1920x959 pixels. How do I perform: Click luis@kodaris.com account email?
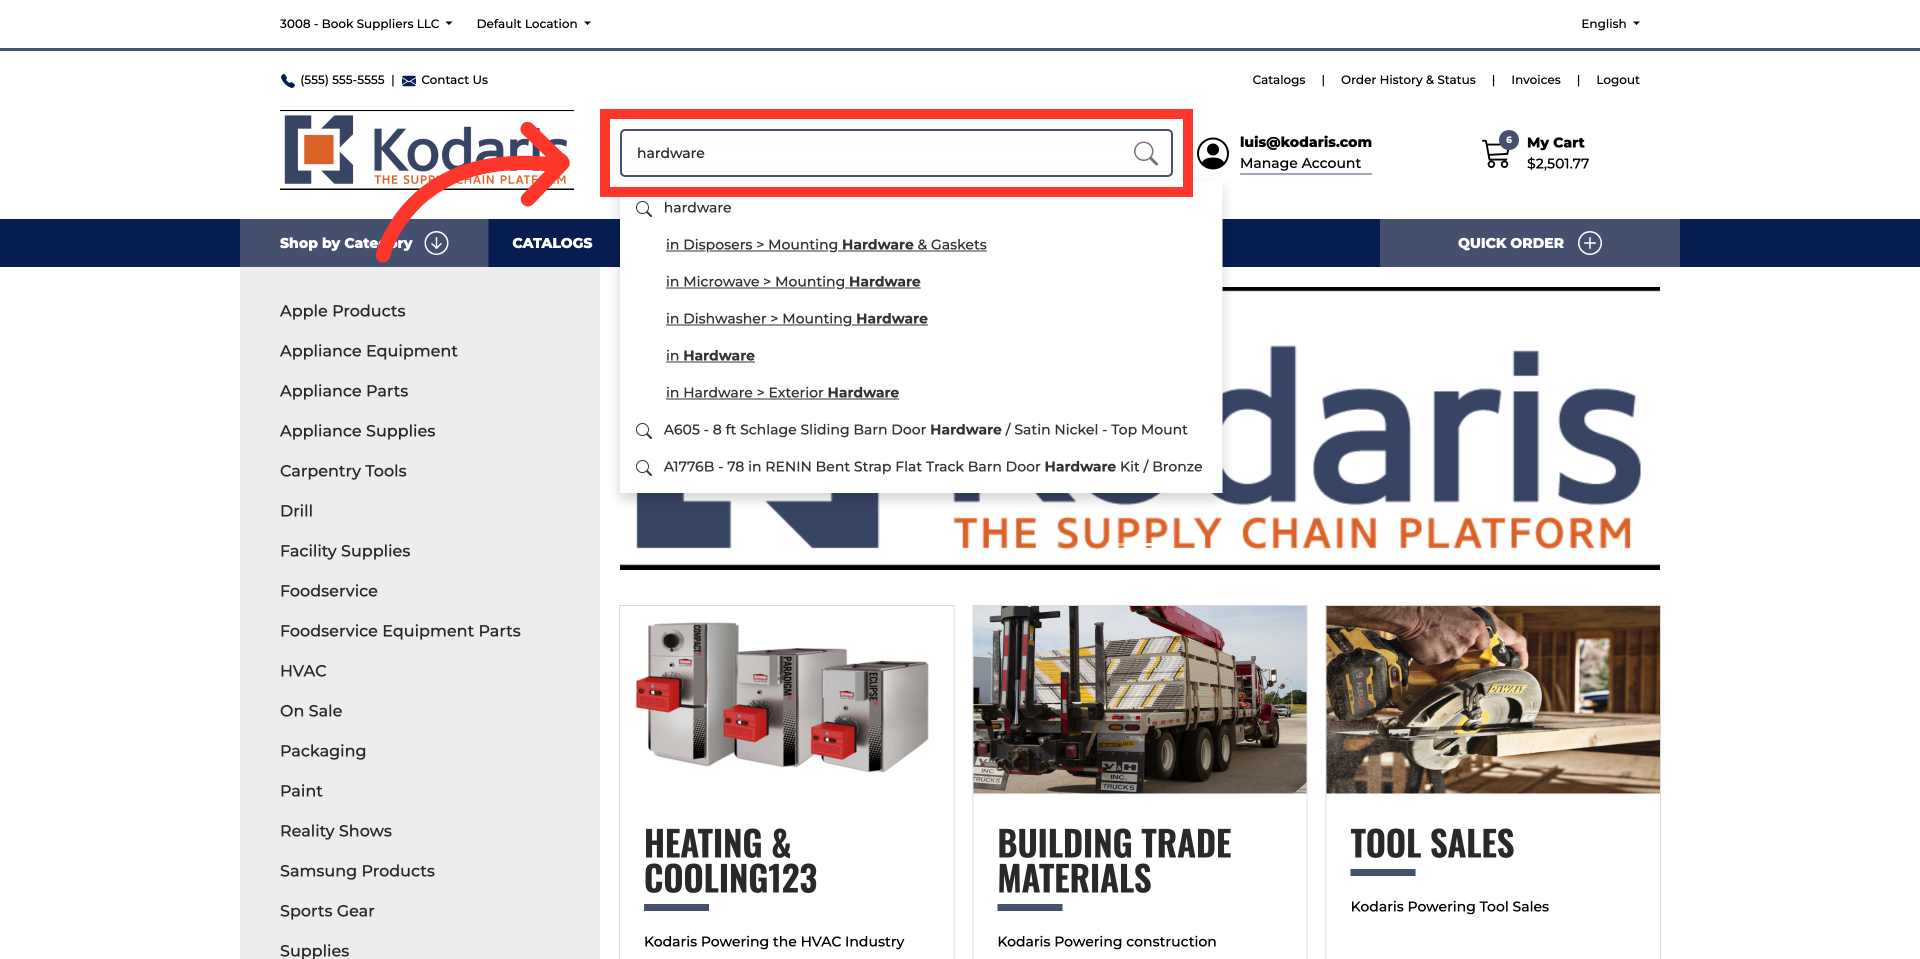pyautogui.click(x=1305, y=142)
